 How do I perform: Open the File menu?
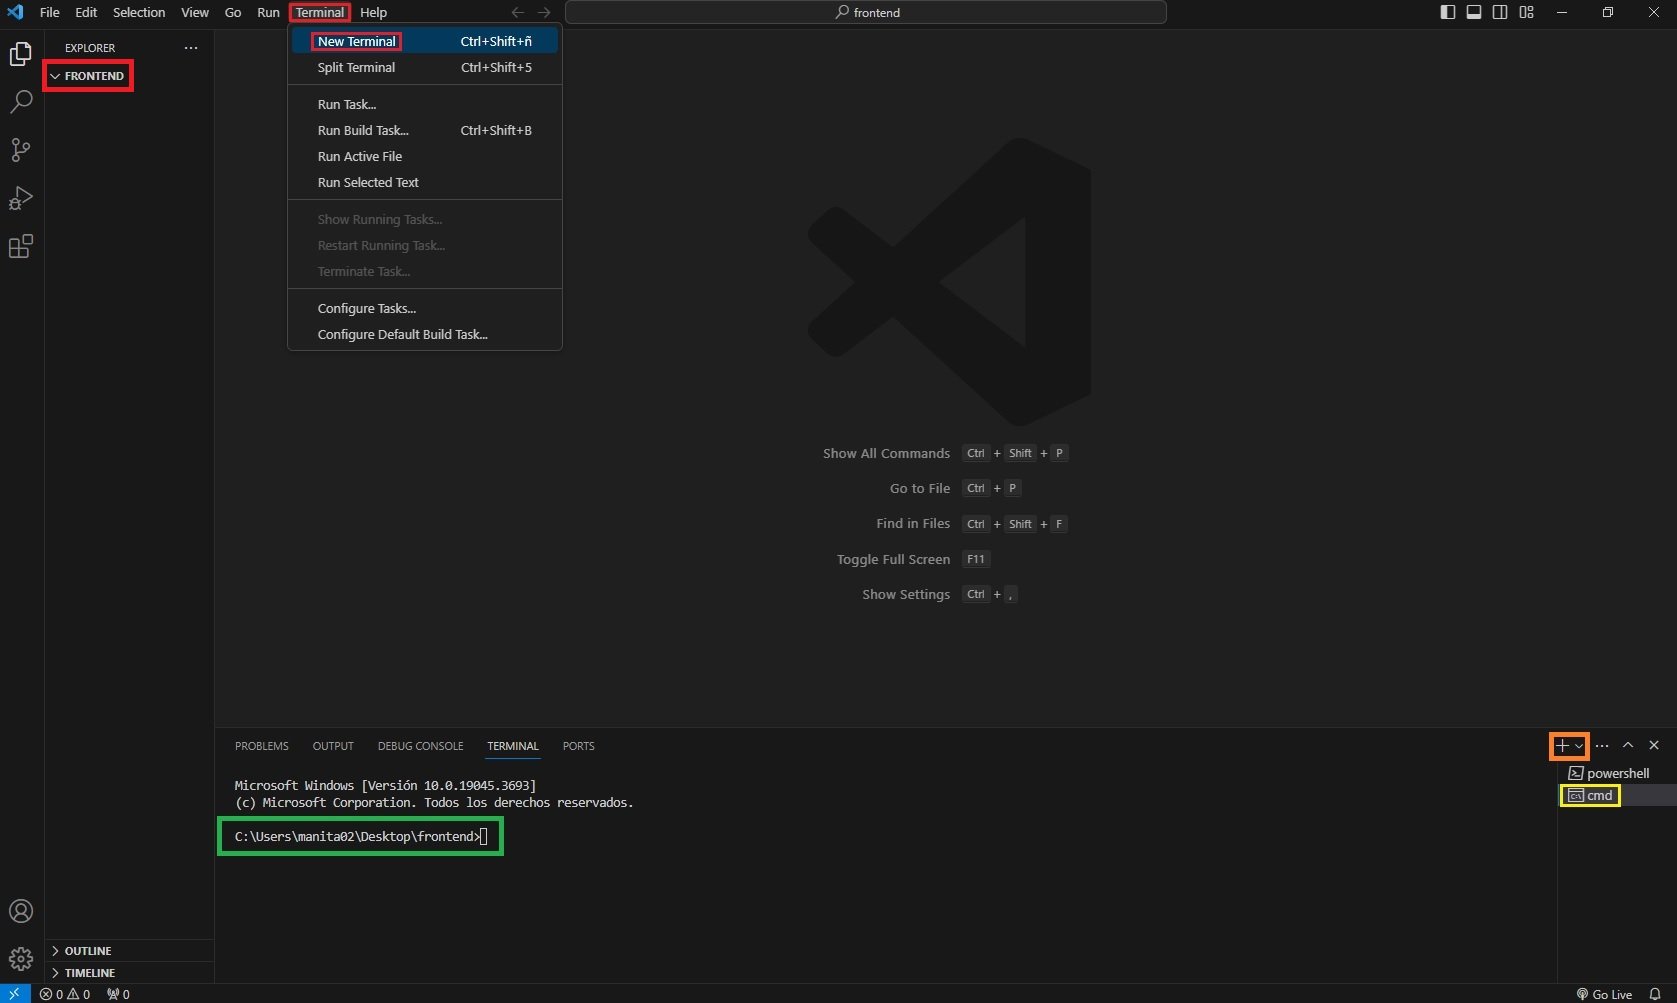tap(50, 12)
